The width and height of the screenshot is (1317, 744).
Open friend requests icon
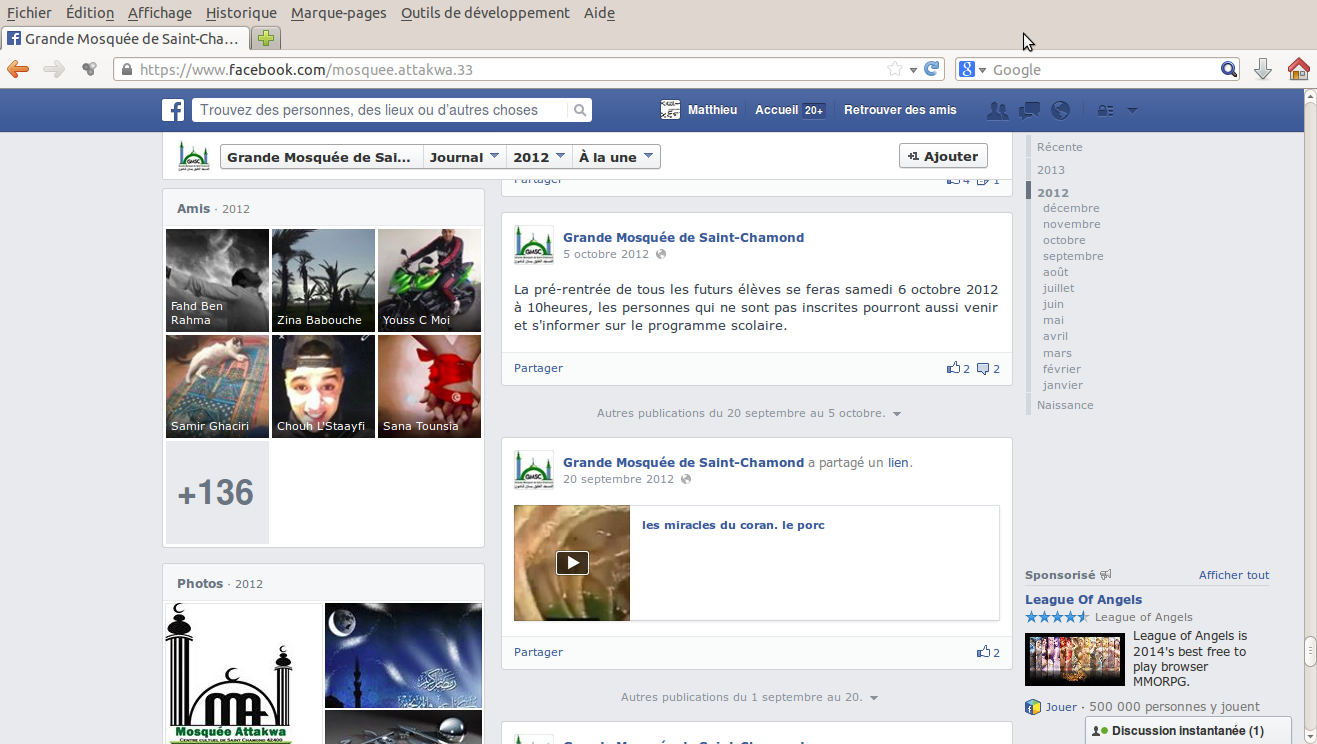pyautogui.click(x=997, y=110)
